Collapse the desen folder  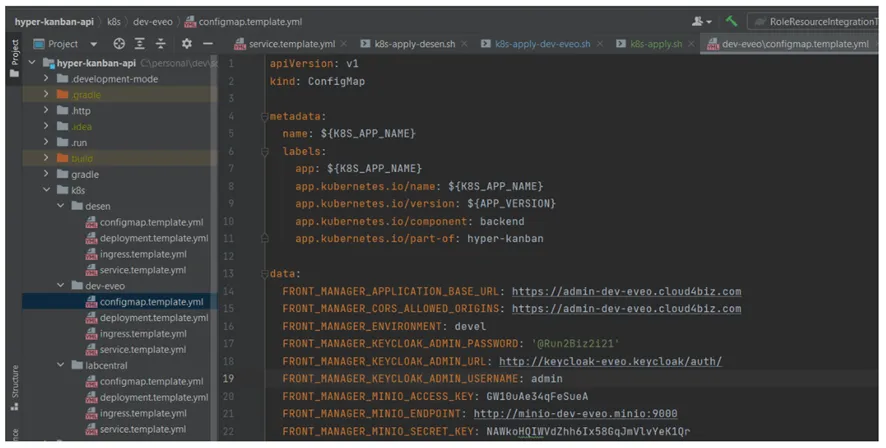click(x=60, y=206)
